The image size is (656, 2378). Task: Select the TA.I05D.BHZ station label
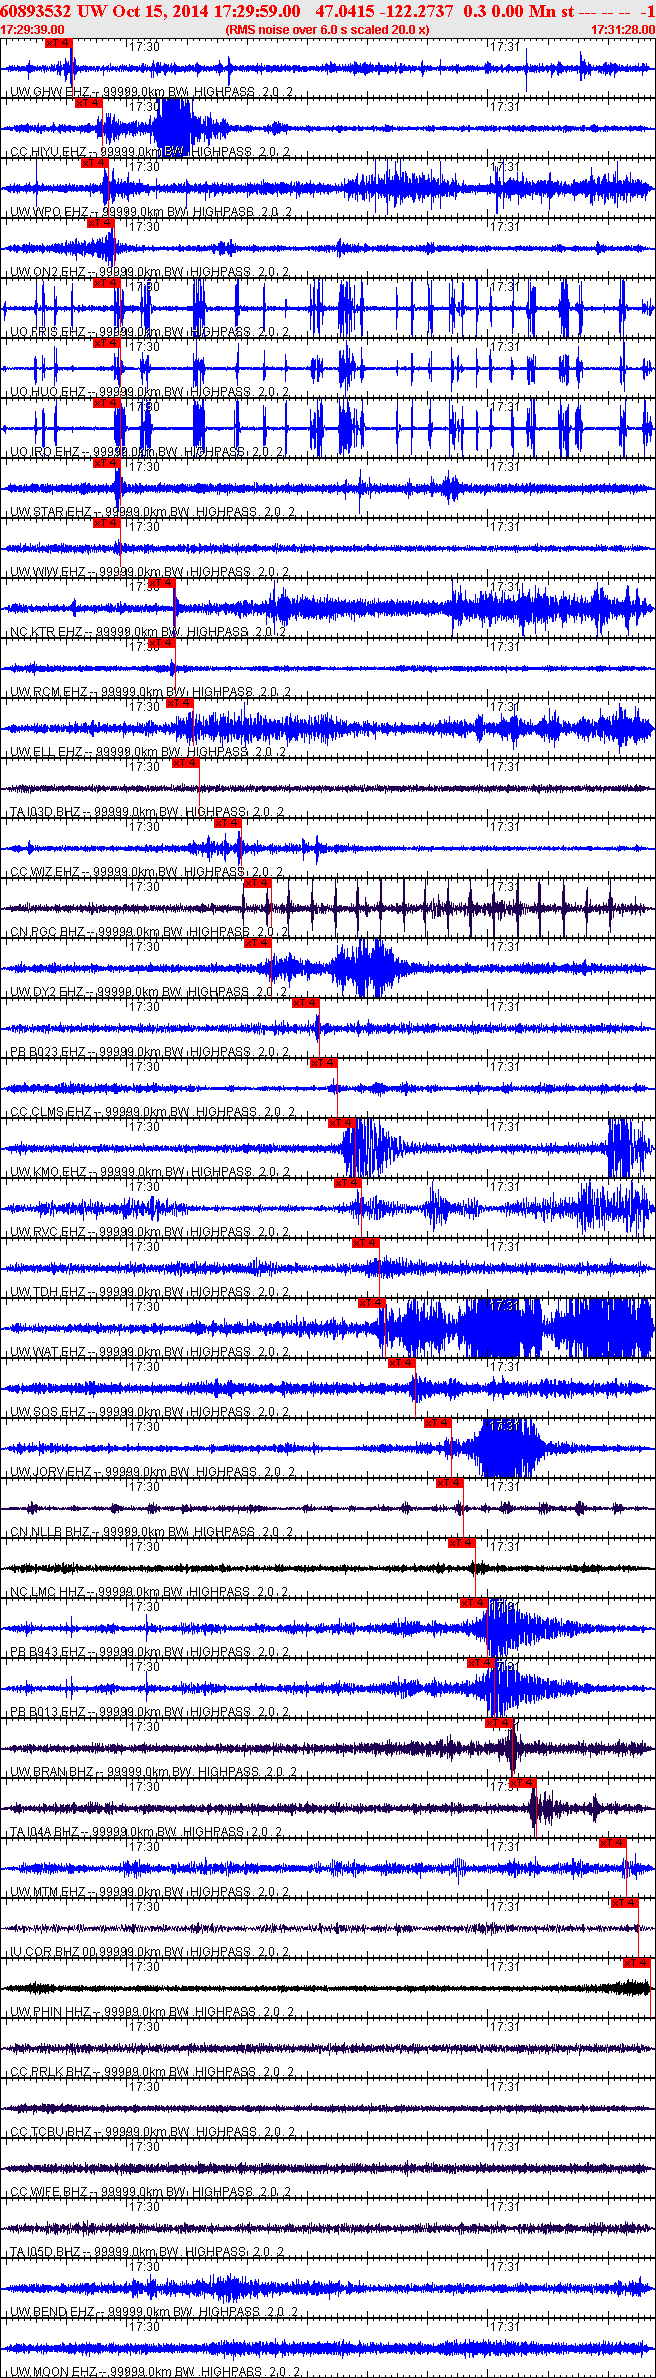coord(48,2252)
